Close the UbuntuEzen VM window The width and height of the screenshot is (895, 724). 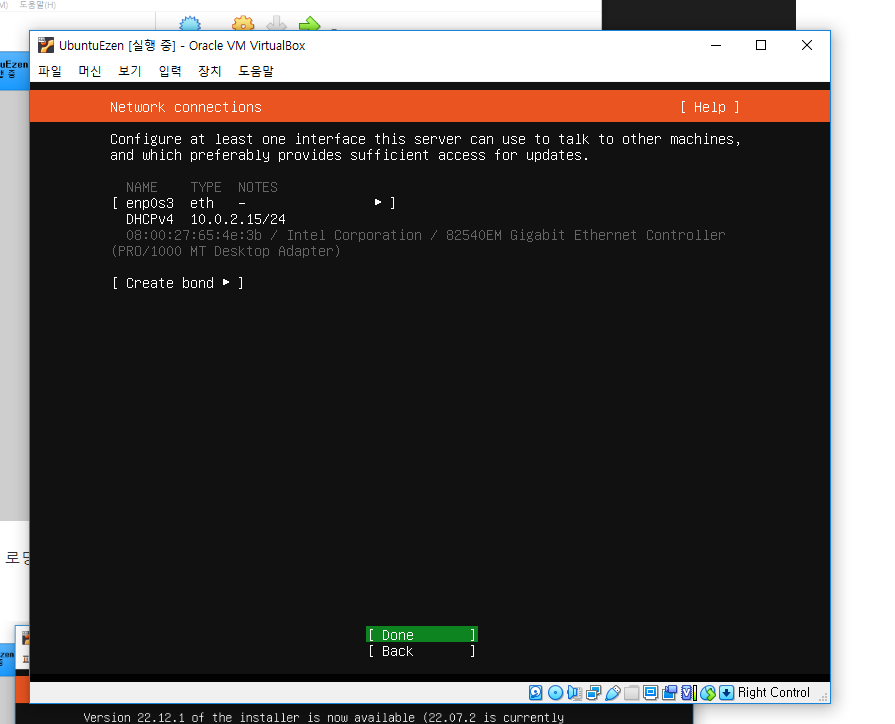pyautogui.click(x=807, y=45)
